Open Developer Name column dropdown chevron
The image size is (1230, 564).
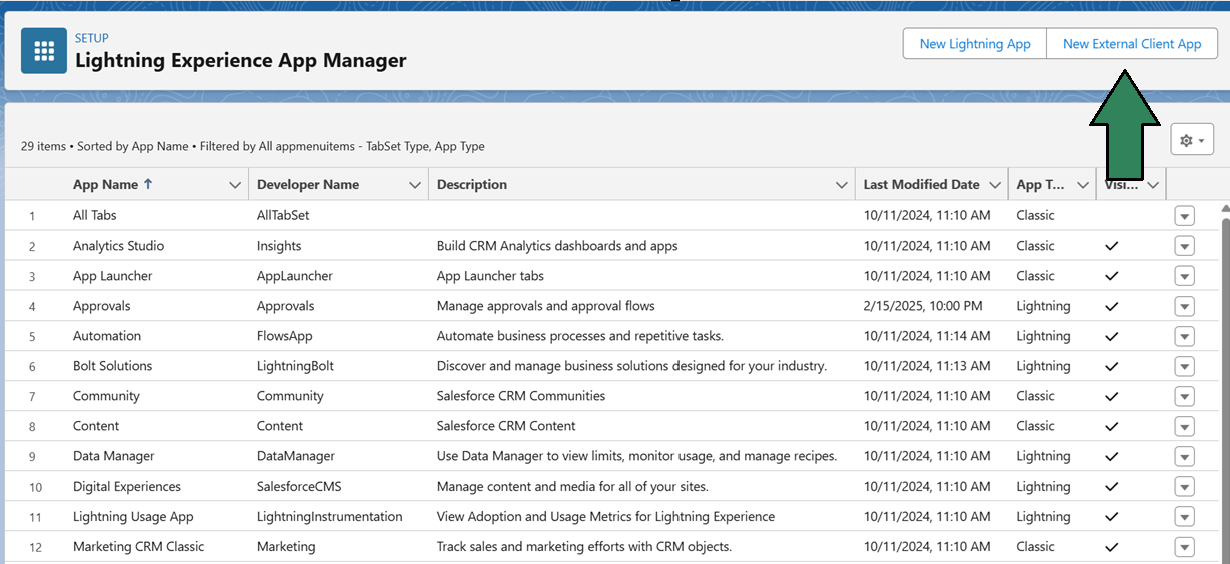(x=415, y=185)
